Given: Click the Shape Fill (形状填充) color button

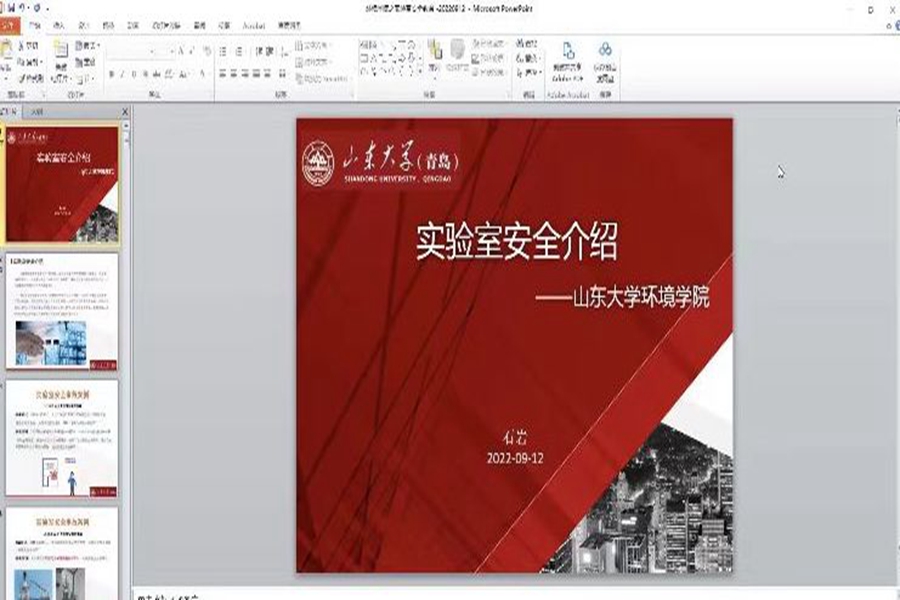Looking at the screenshot, I should pyautogui.click(x=488, y=44).
